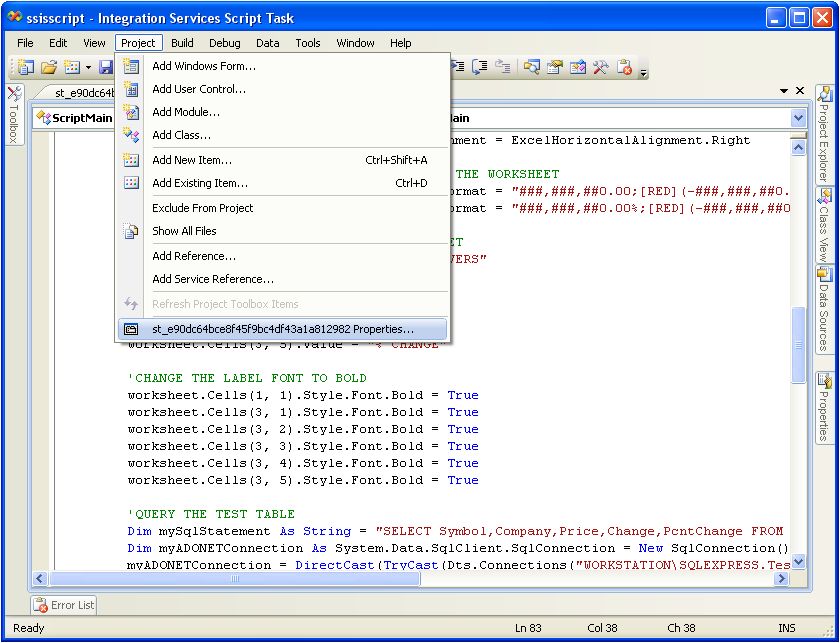Click the Open File folder icon
This screenshot has height=643, width=840.
point(48,67)
